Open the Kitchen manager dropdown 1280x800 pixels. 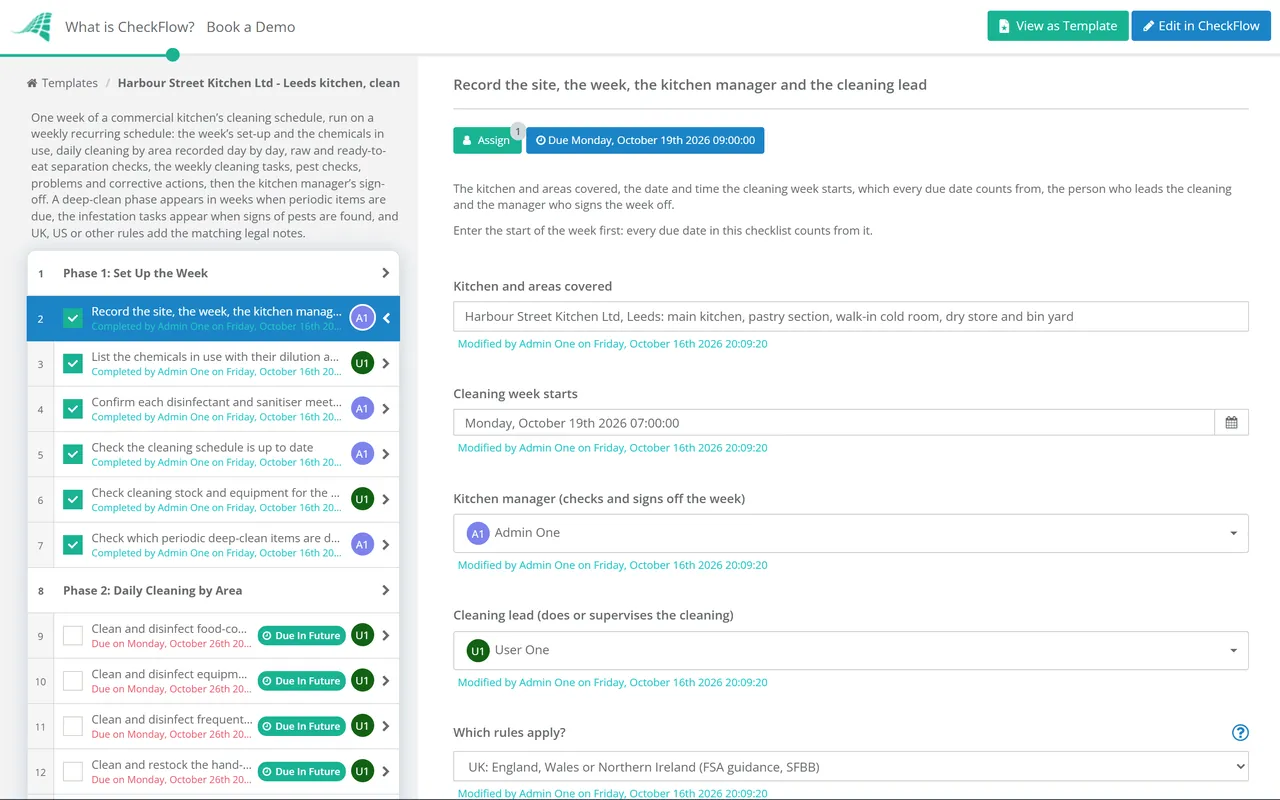(851, 533)
